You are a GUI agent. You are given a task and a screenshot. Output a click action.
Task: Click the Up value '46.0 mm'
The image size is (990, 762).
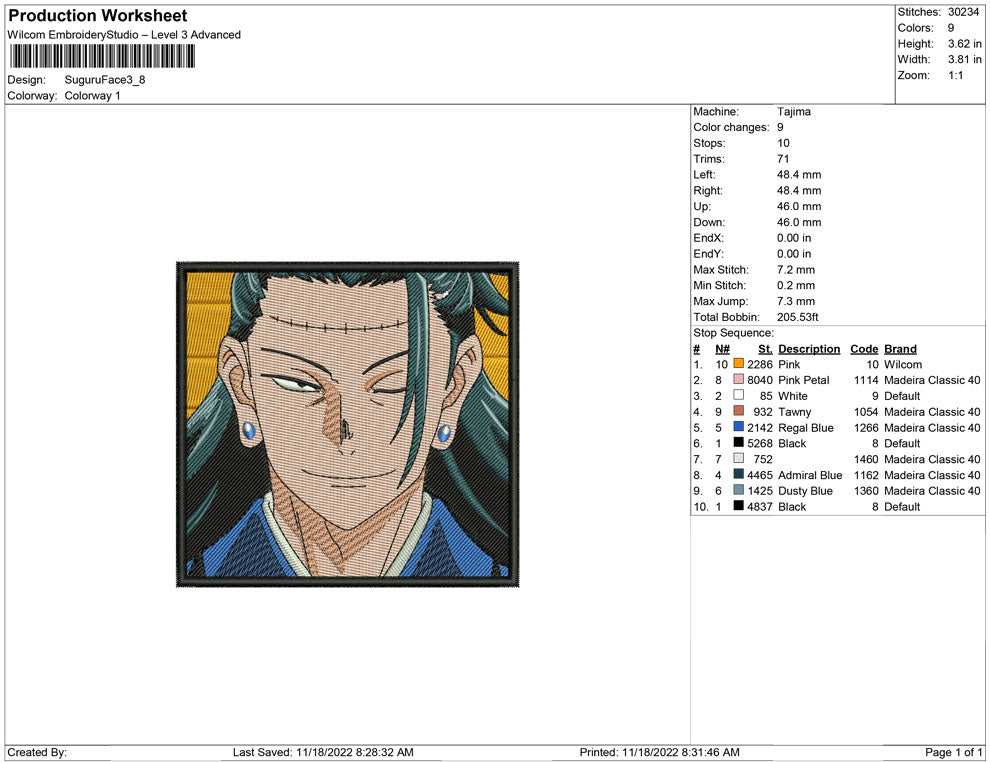click(x=799, y=206)
